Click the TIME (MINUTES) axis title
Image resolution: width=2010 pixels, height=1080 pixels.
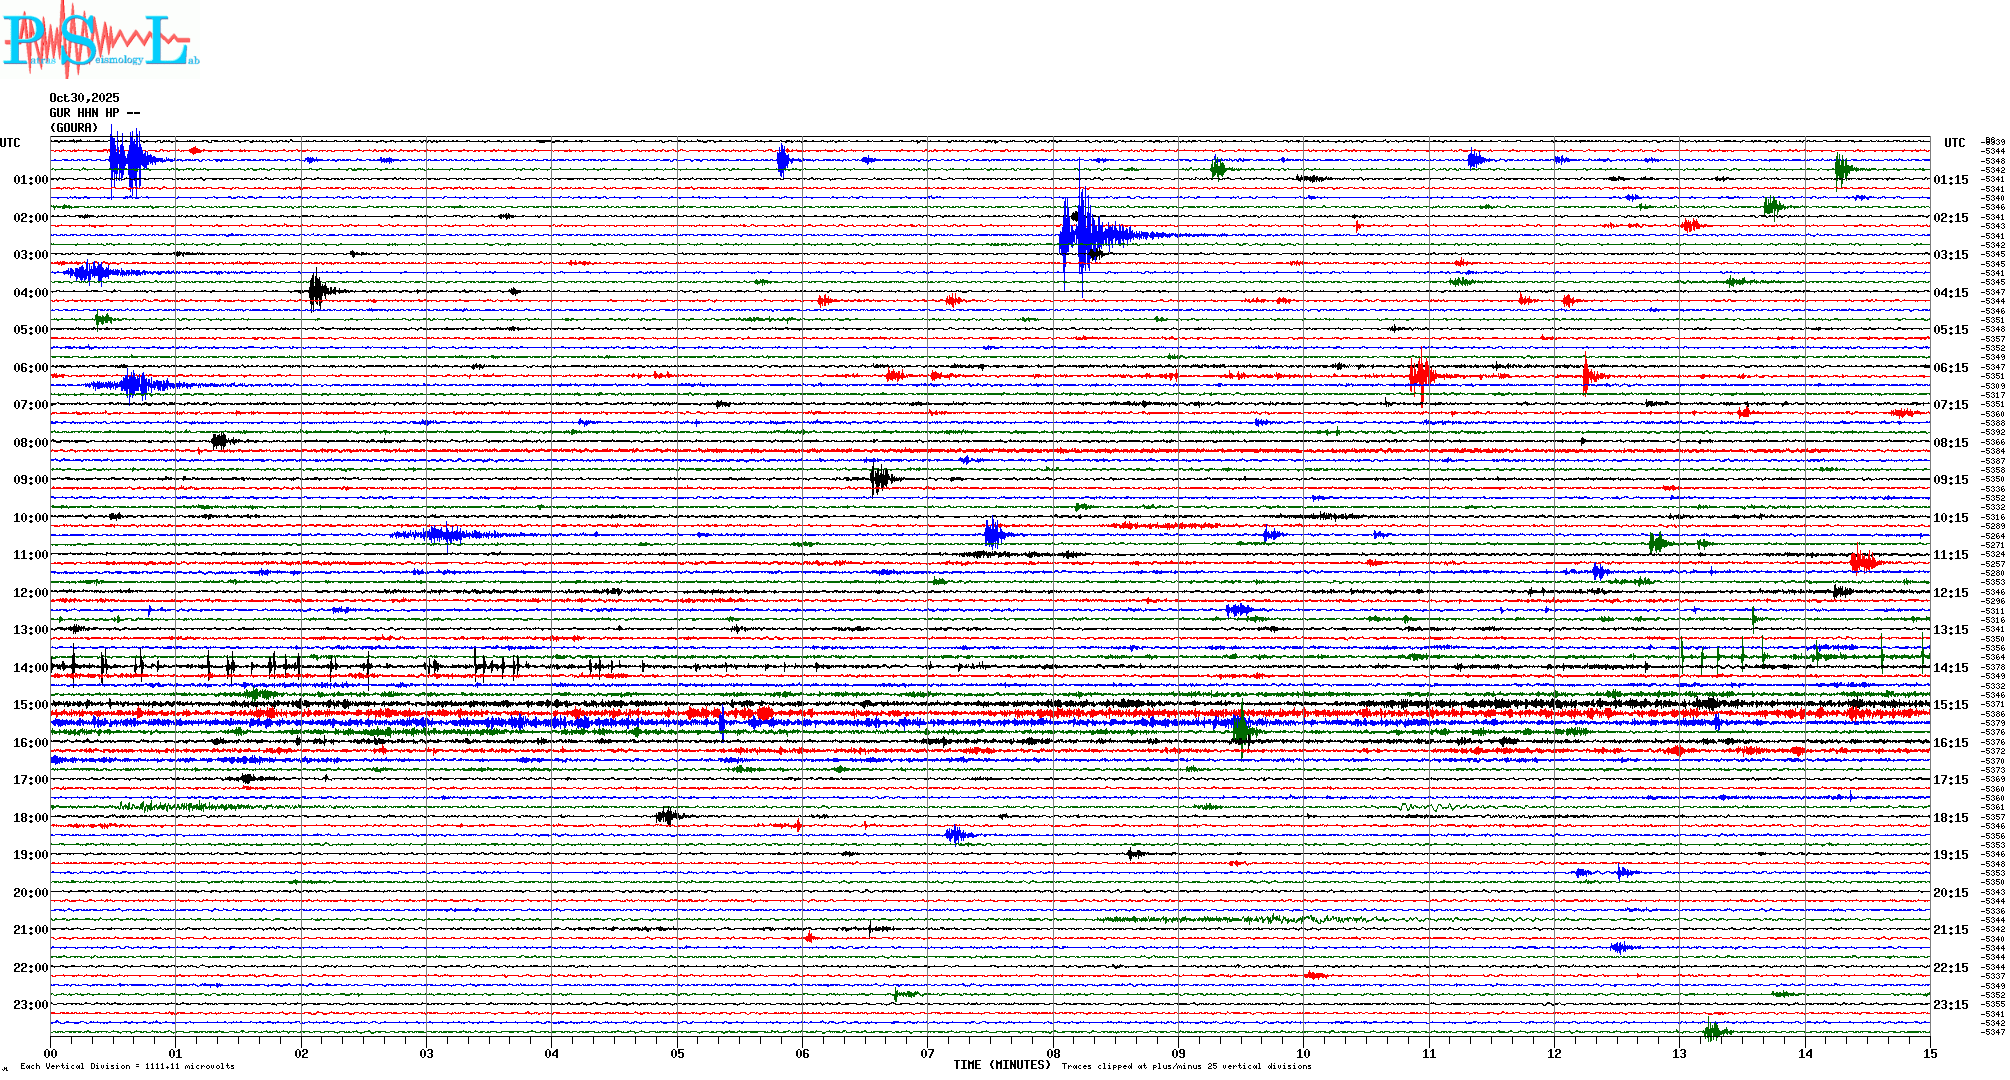pos(1002,1065)
